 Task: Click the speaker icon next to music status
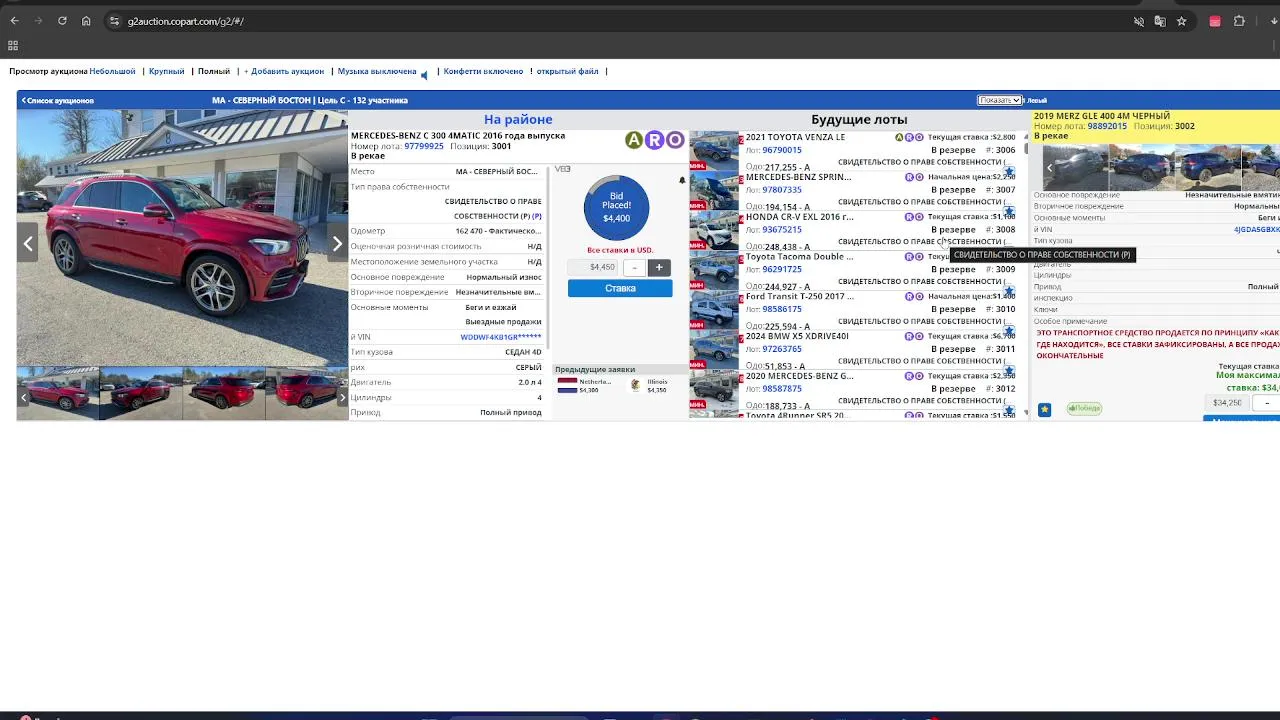424,74
